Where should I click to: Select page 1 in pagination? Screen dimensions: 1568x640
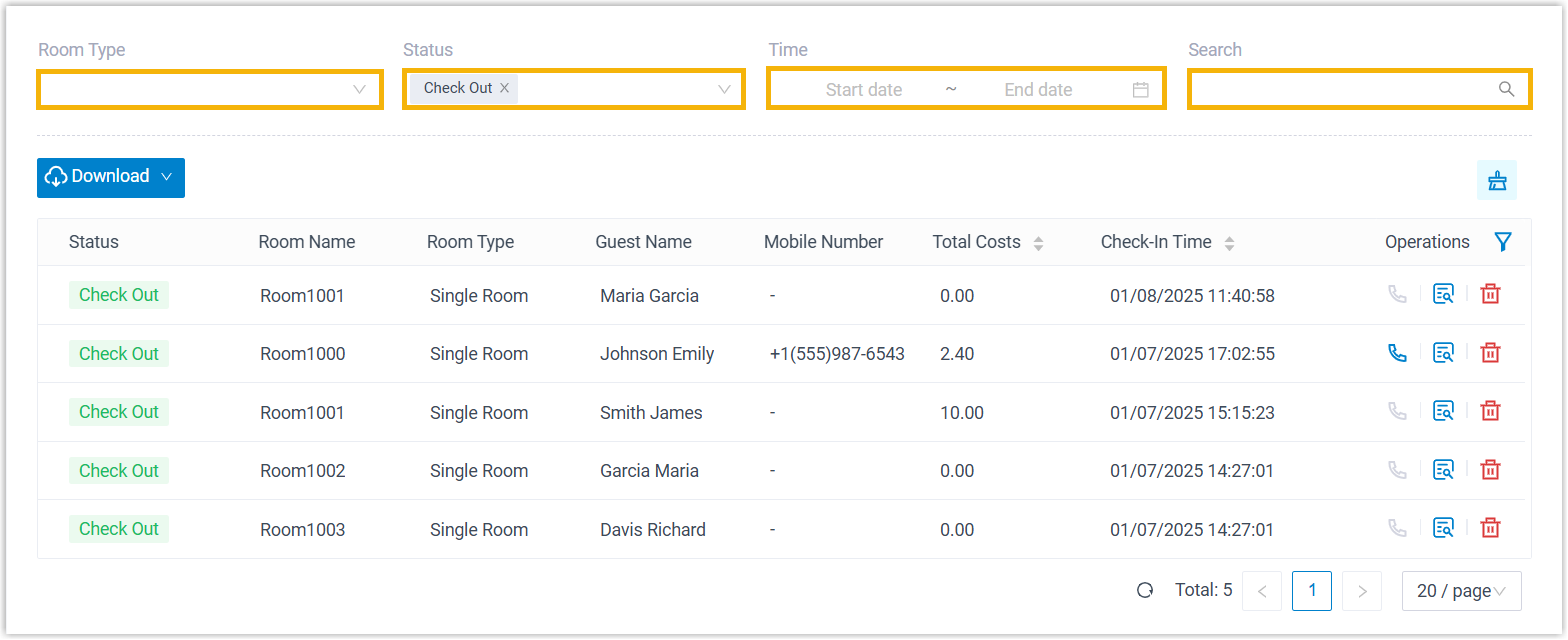(1312, 591)
